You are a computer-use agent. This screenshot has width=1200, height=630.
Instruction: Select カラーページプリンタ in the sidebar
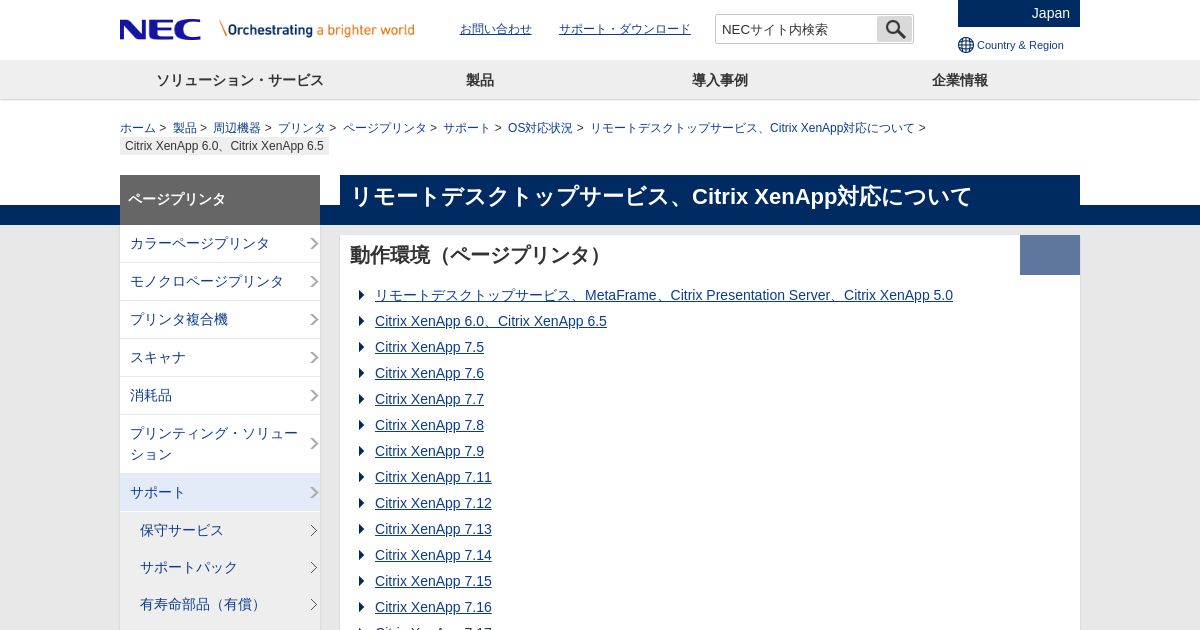pyautogui.click(x=220, y=244)
